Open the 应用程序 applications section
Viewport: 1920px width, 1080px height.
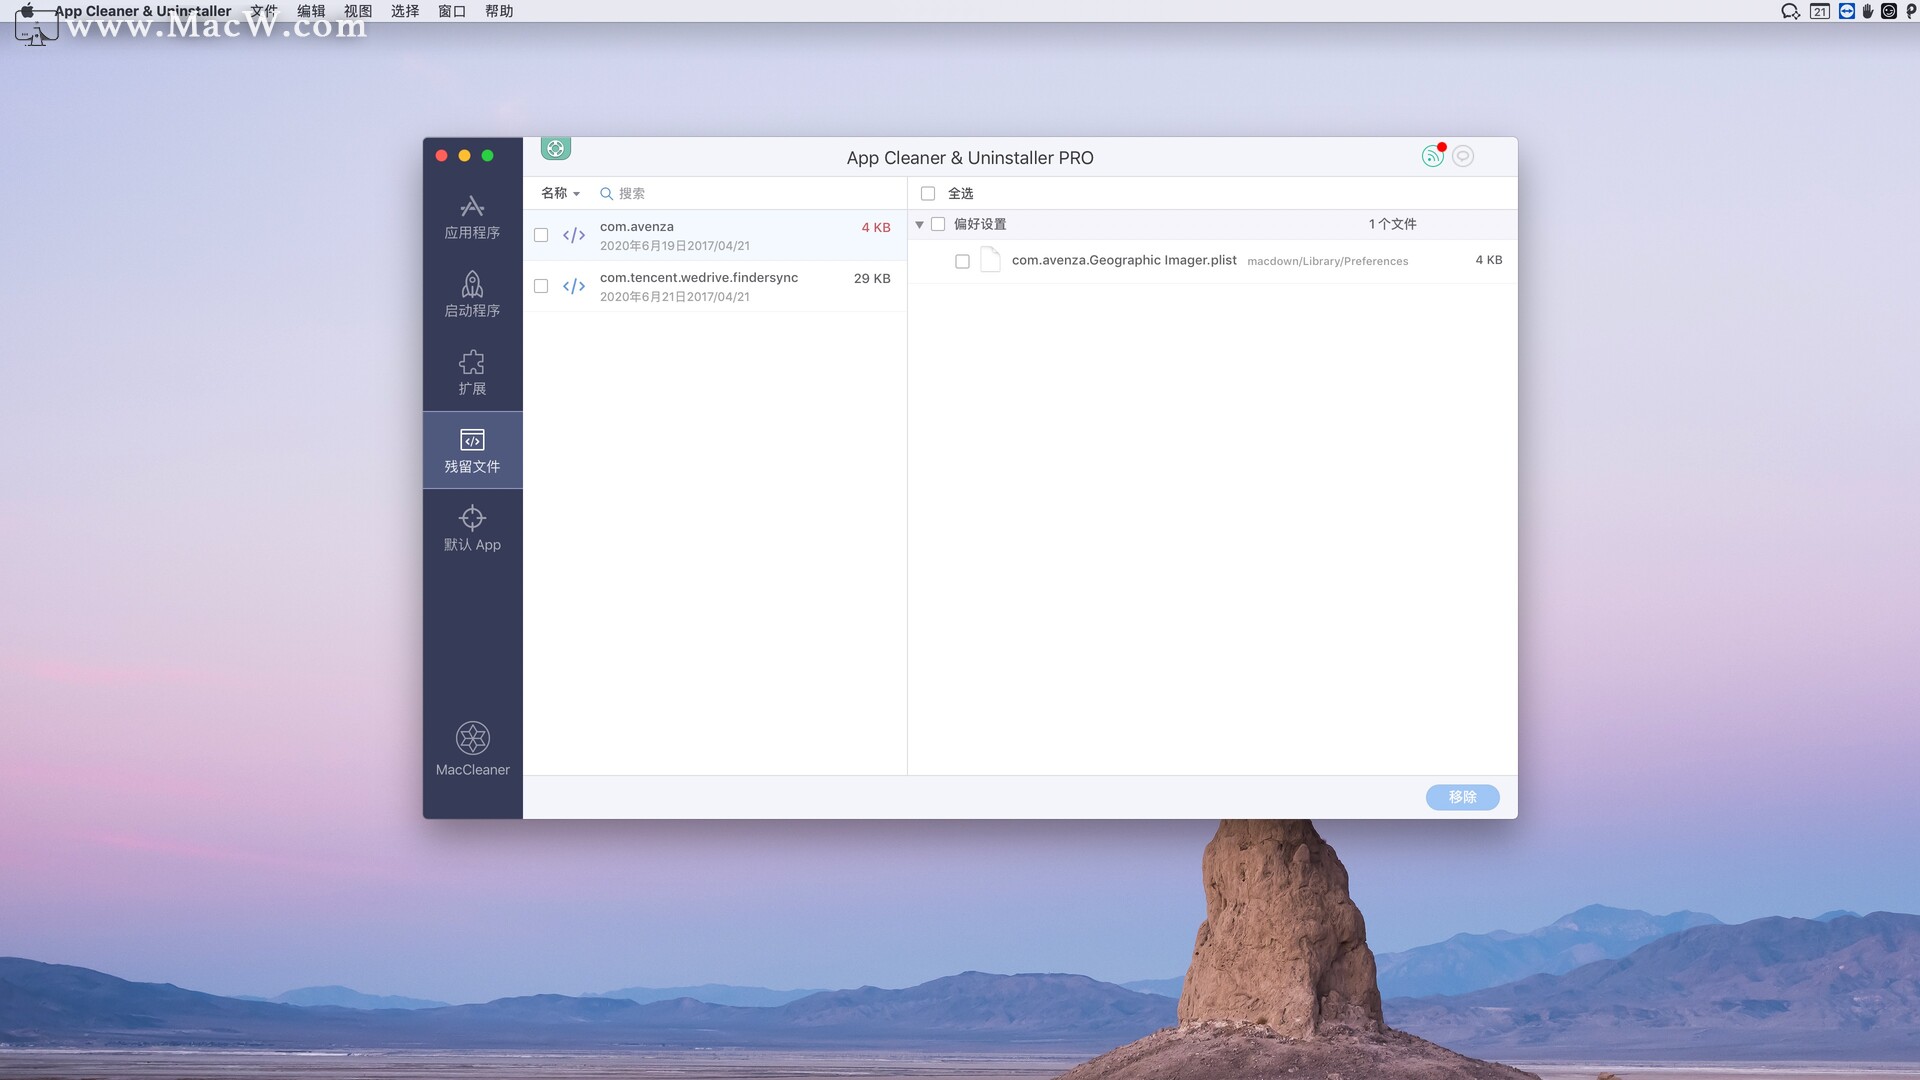click(x=472, y=217)
